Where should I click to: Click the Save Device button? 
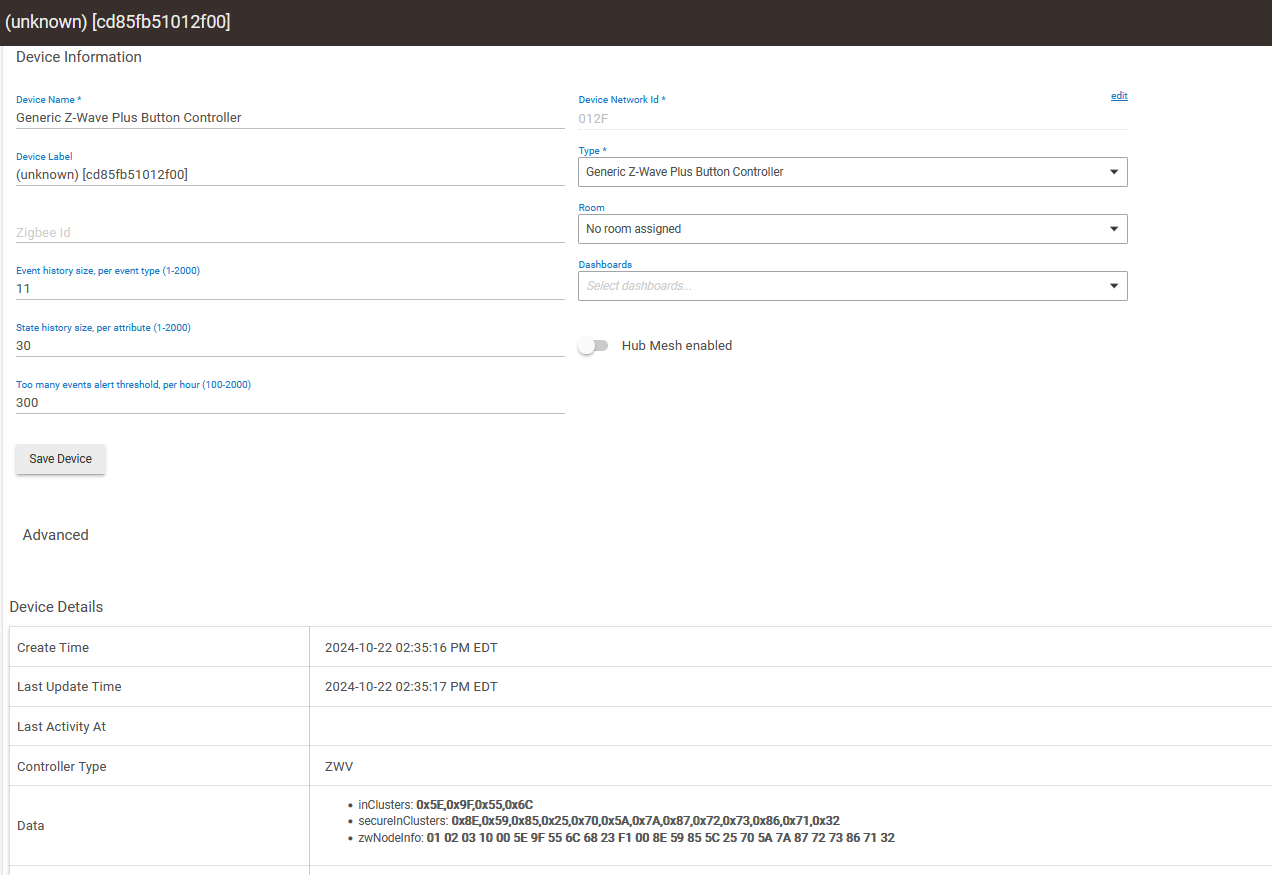point(60,459)
